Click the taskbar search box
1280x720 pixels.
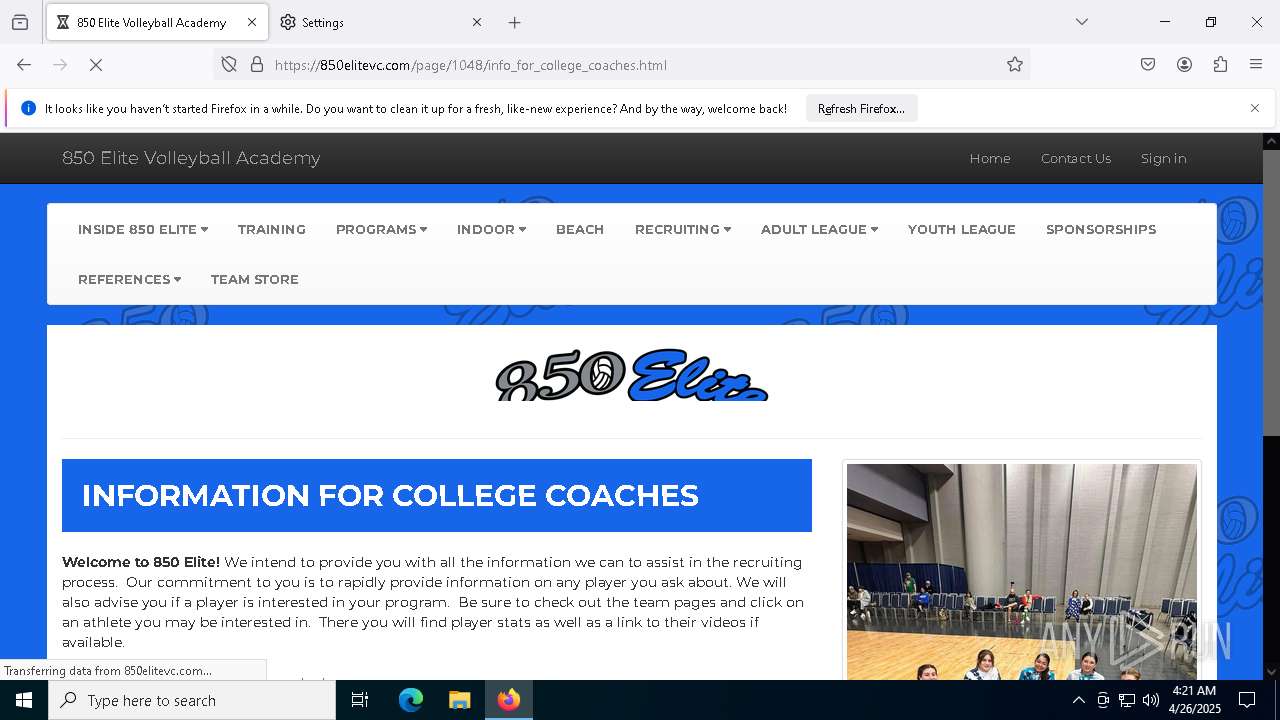click(192, 700)
